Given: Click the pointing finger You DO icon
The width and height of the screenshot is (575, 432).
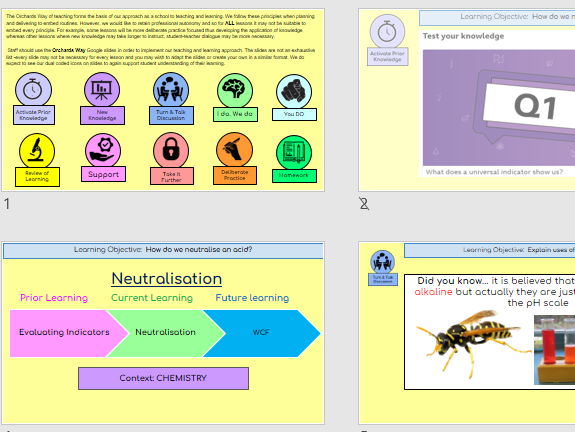Looking at the screenshot, I should [294, 92].
